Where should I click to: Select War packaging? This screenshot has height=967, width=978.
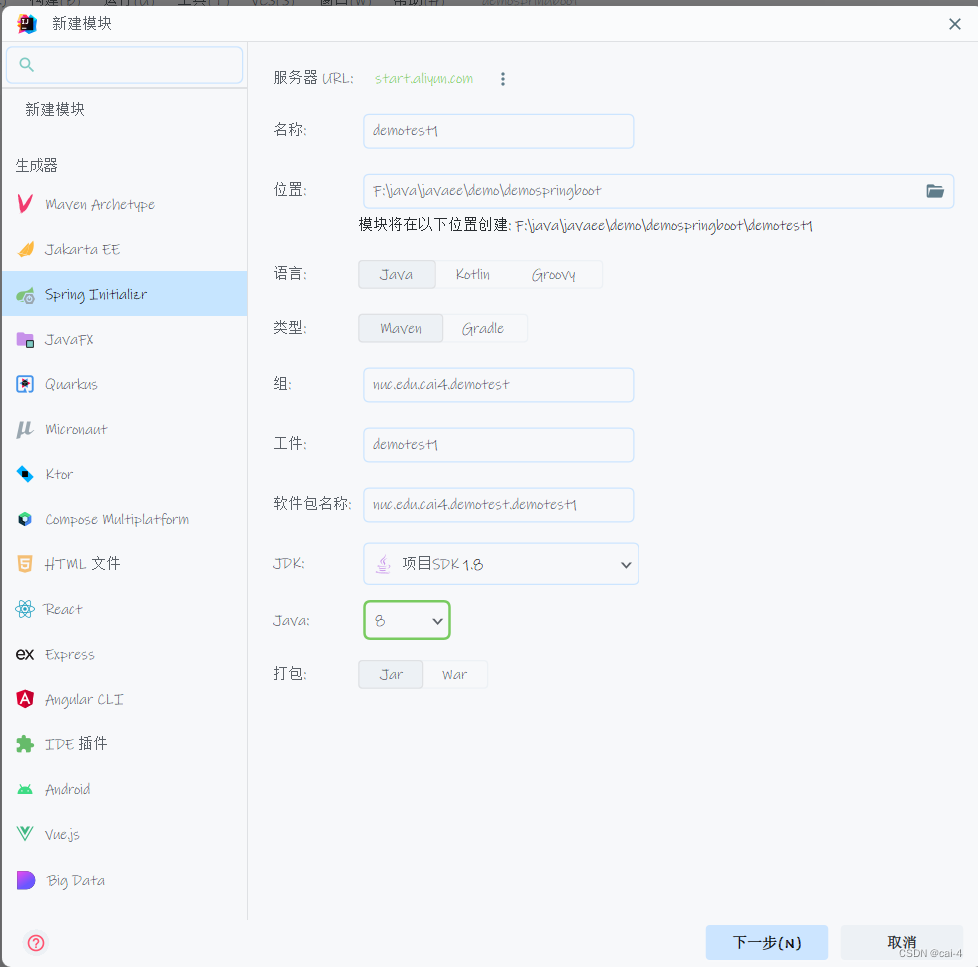tap(455, 674)
